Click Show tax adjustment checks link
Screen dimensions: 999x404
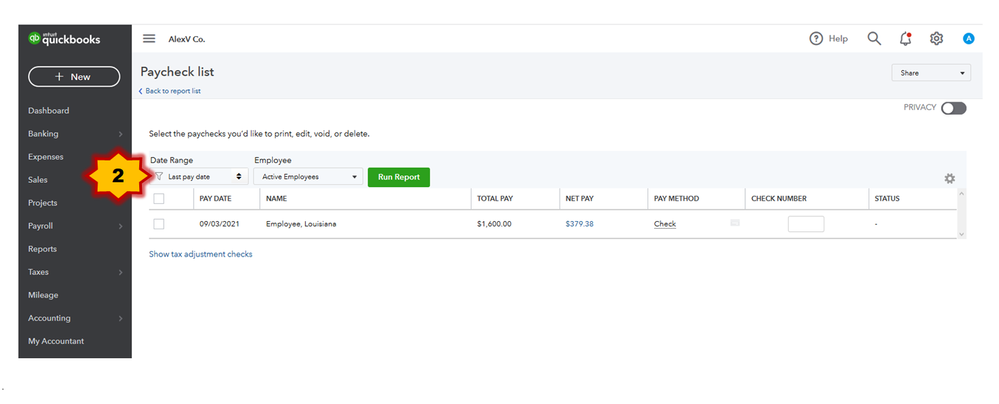[201, 254]
